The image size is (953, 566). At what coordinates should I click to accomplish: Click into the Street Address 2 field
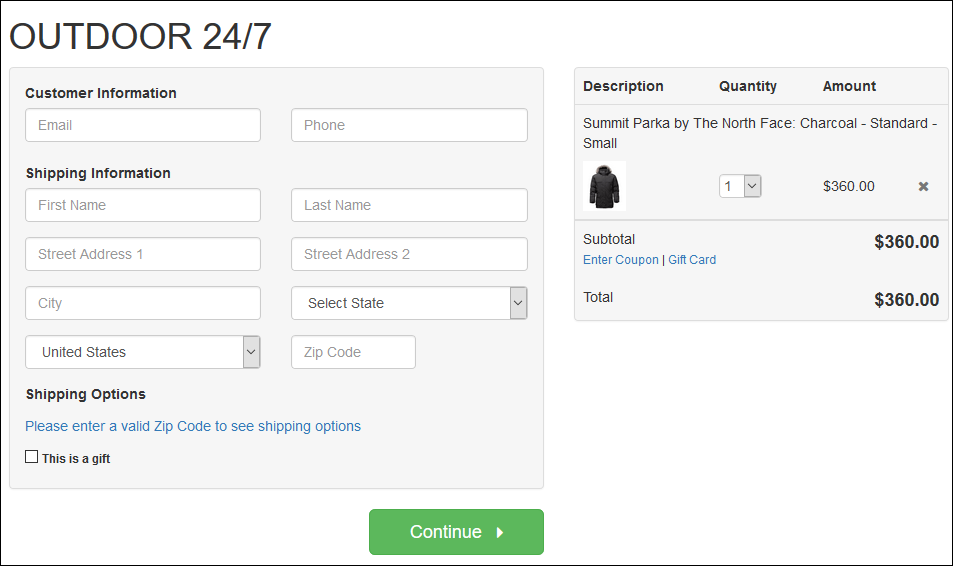click(x=409, y=254)
